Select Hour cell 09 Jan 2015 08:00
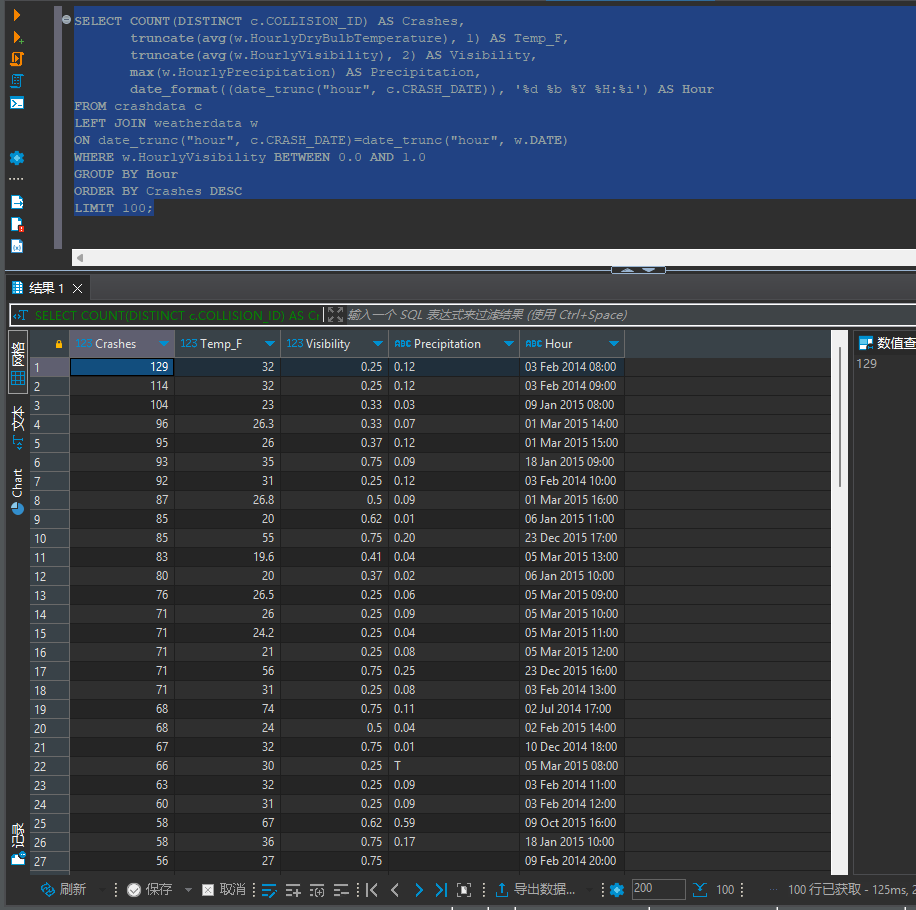The image size is (916, 910). point(572,405)
